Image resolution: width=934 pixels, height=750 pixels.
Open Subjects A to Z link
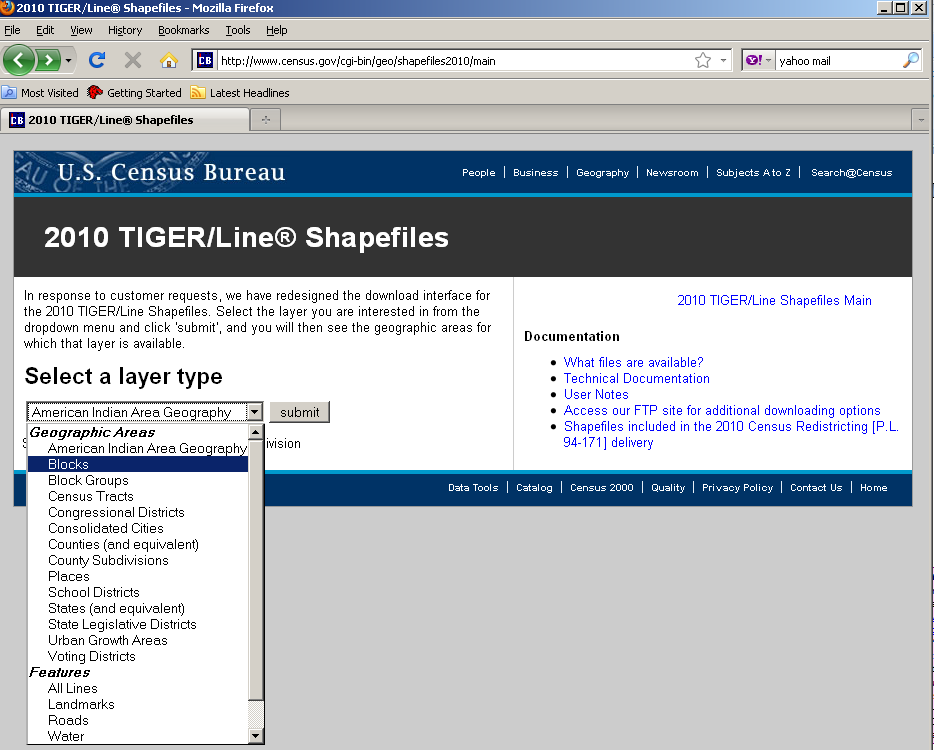coord(753,173)
